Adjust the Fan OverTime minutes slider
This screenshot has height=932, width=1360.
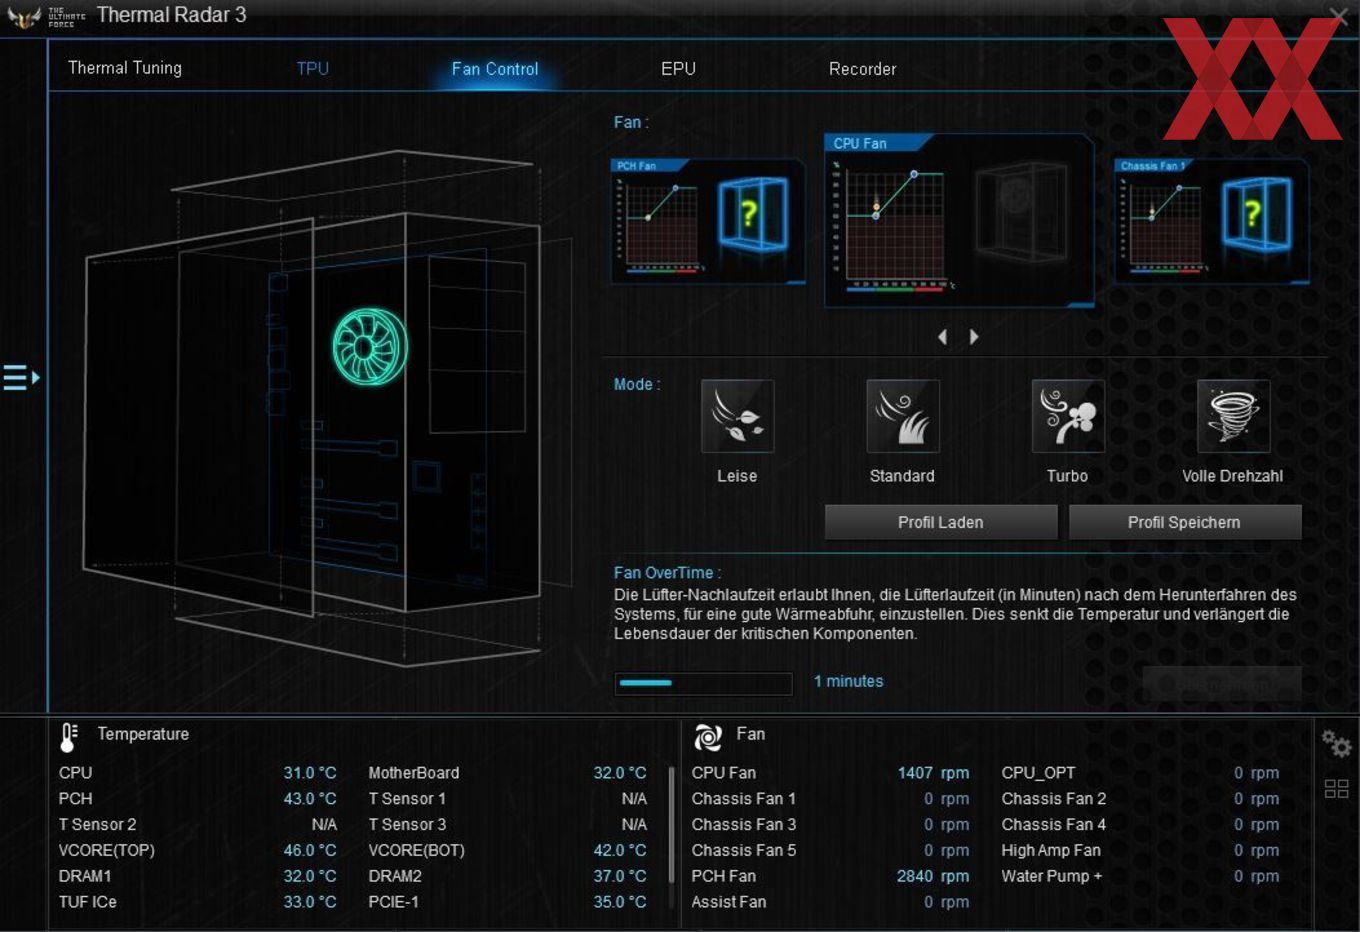[703, 683]
